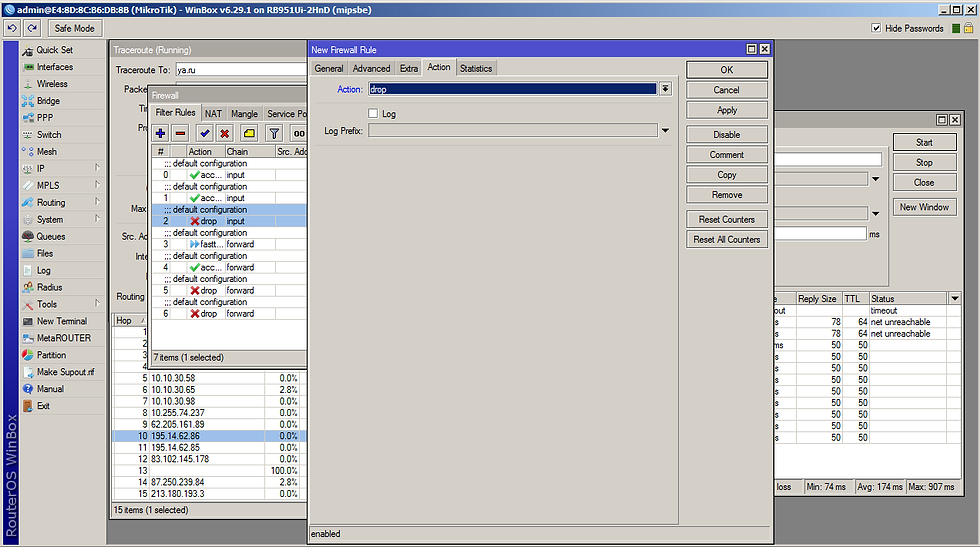Screen dimensions: 980x547
Task: Open the Files section
Action: pyautogui.click(x=44, y=253)
